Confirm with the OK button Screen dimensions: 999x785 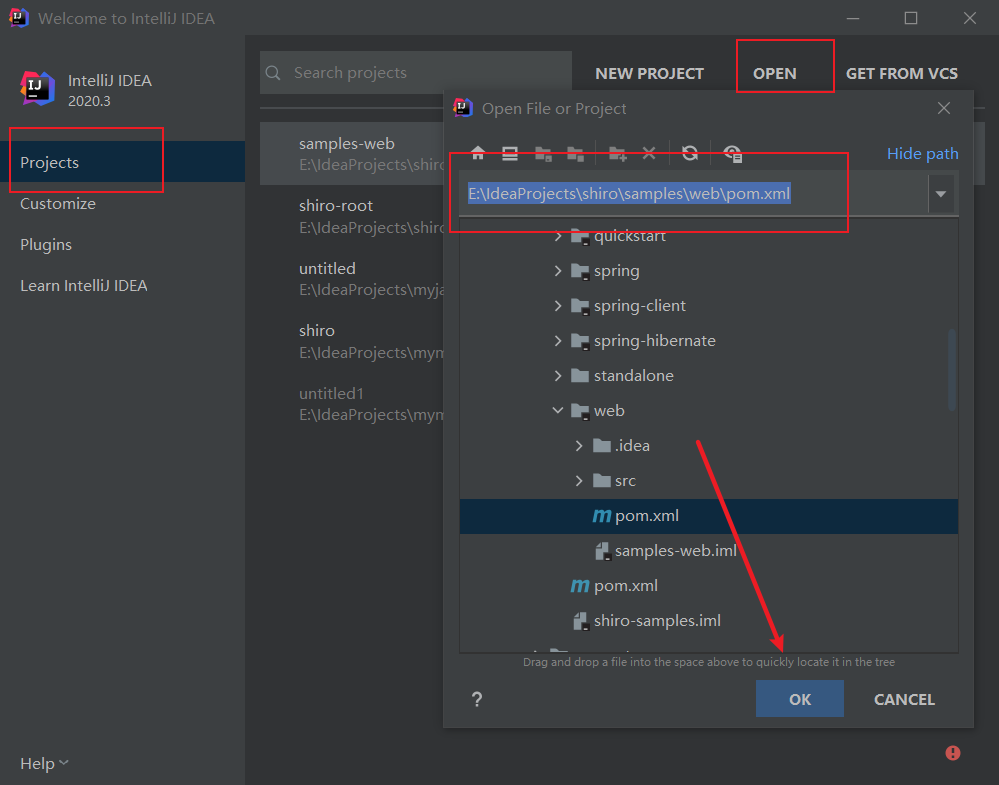coord(800,699)
